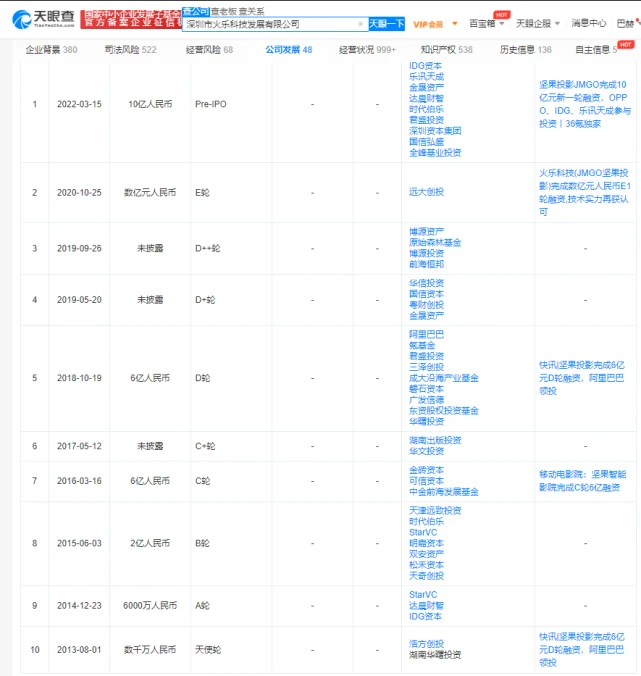
Task: Open investor link 远大创投
Action: [x=426, y=192]
